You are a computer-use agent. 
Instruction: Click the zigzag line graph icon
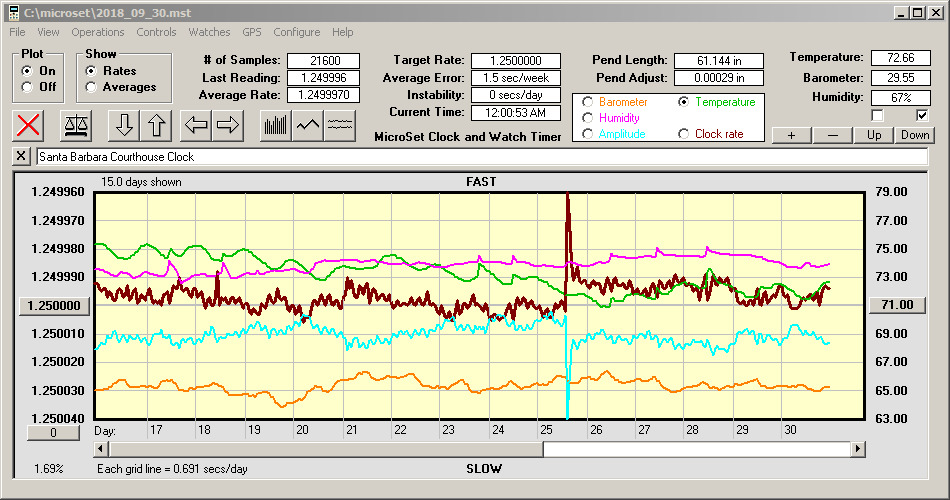308,125
